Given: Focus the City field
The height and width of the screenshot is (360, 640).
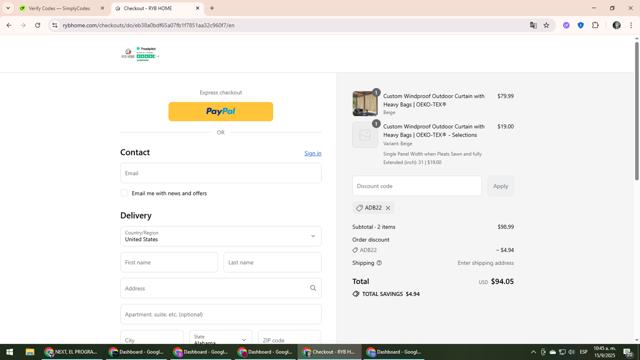Looking at the screenshot, I should (x=151, y=338).
